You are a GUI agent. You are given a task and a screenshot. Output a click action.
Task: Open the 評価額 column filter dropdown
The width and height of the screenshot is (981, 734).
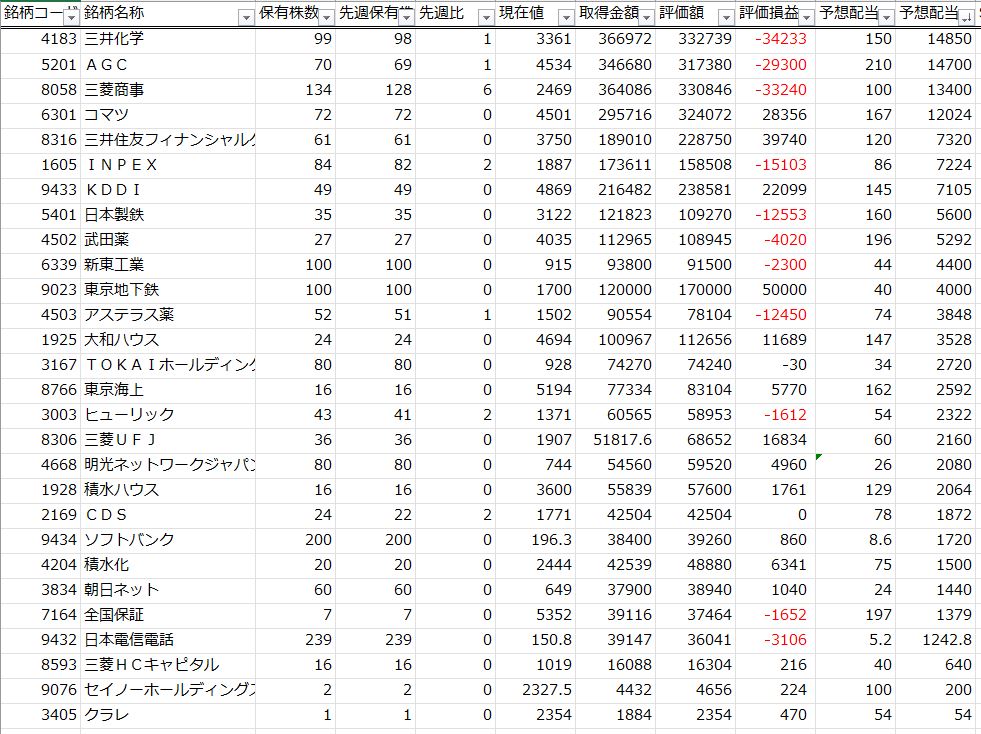point(726,17)
